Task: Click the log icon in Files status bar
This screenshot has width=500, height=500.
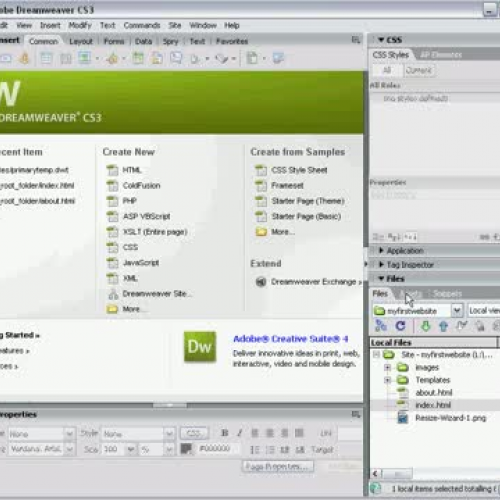Action: (376, 489)
